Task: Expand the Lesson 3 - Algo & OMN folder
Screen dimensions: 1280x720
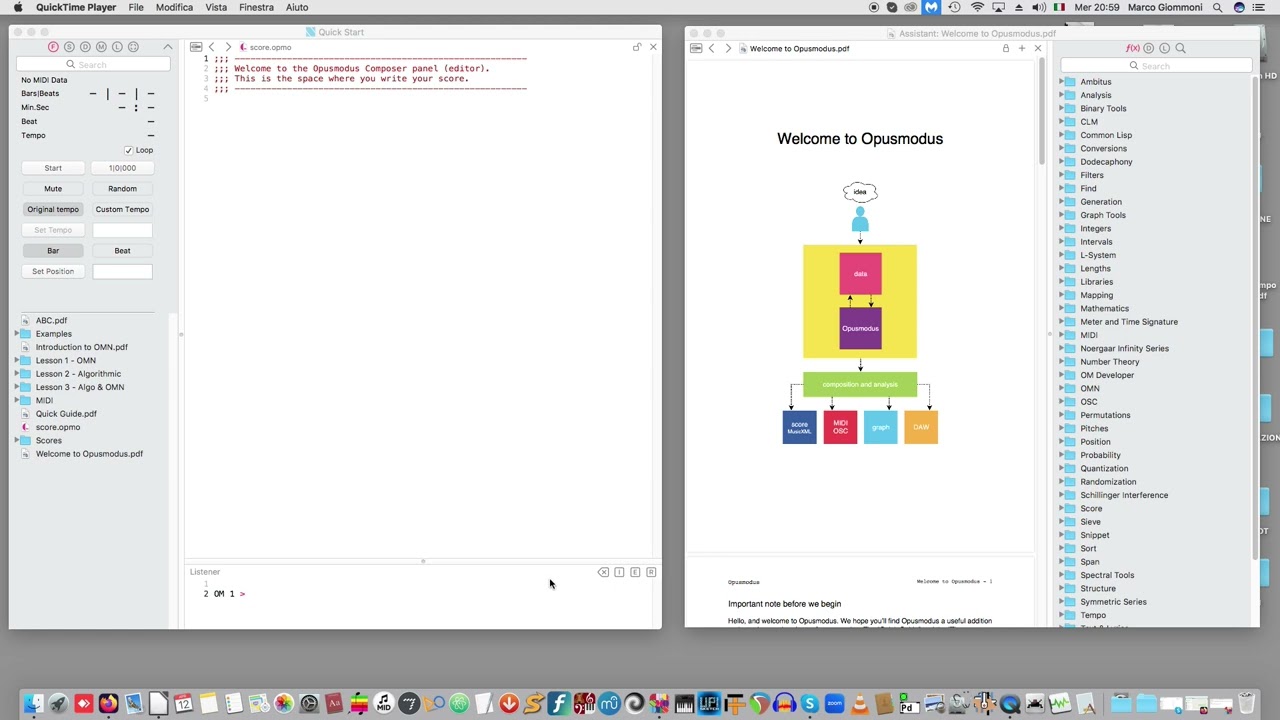Action: [18, 387]
